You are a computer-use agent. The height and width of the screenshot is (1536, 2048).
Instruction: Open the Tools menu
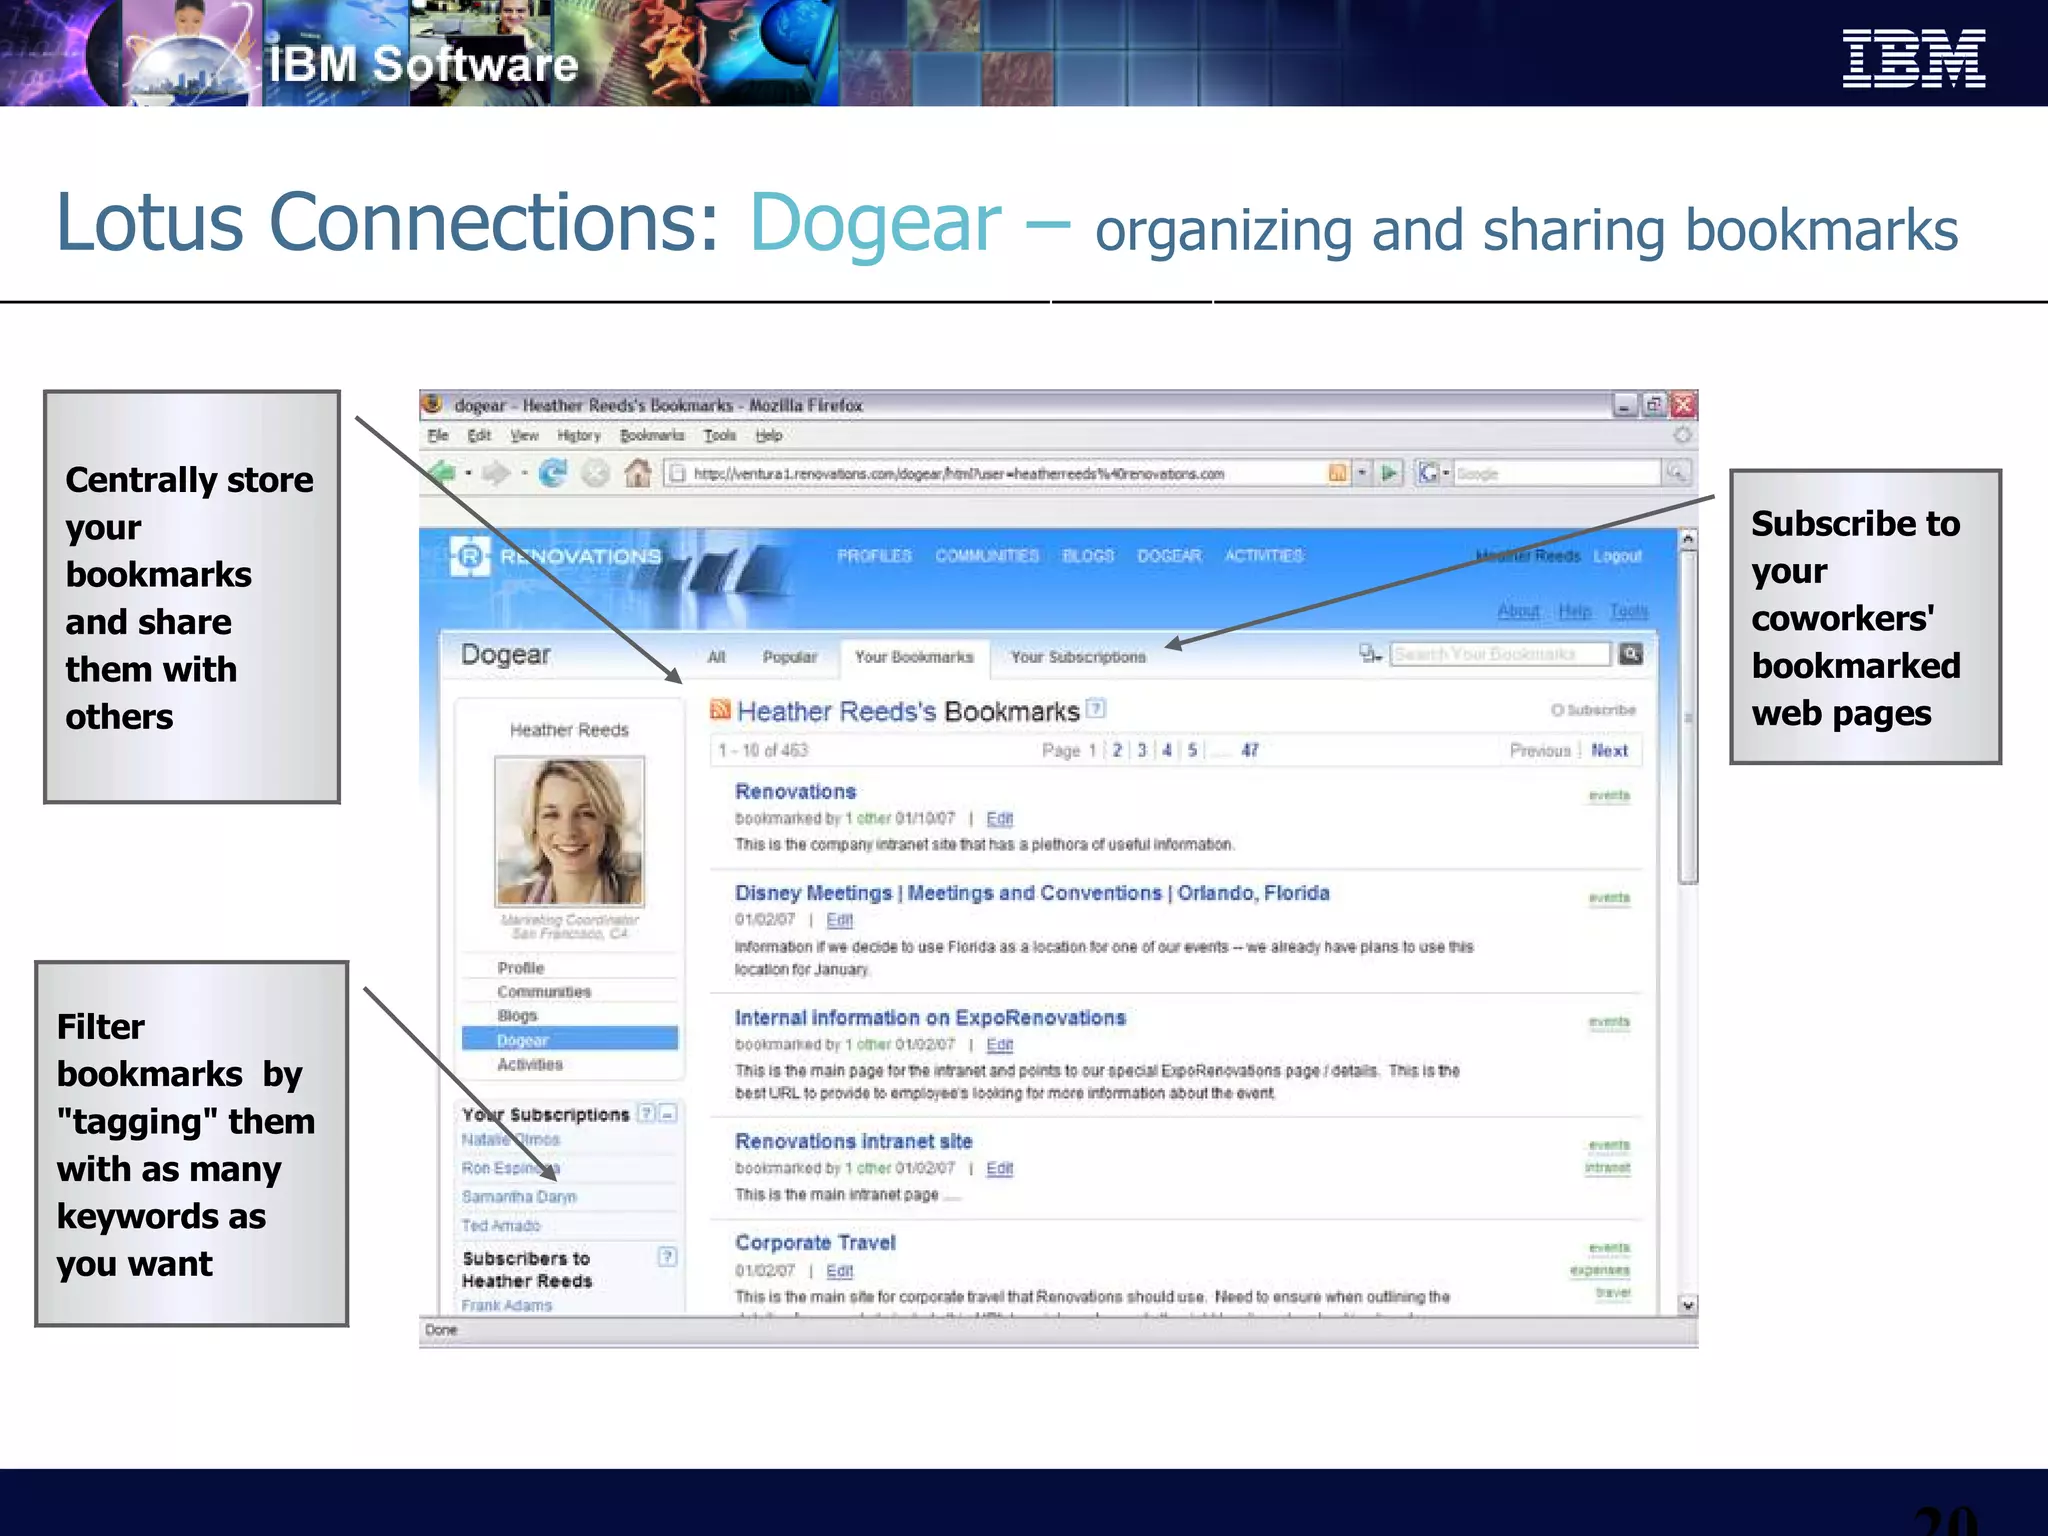click(x=720, y=435)
